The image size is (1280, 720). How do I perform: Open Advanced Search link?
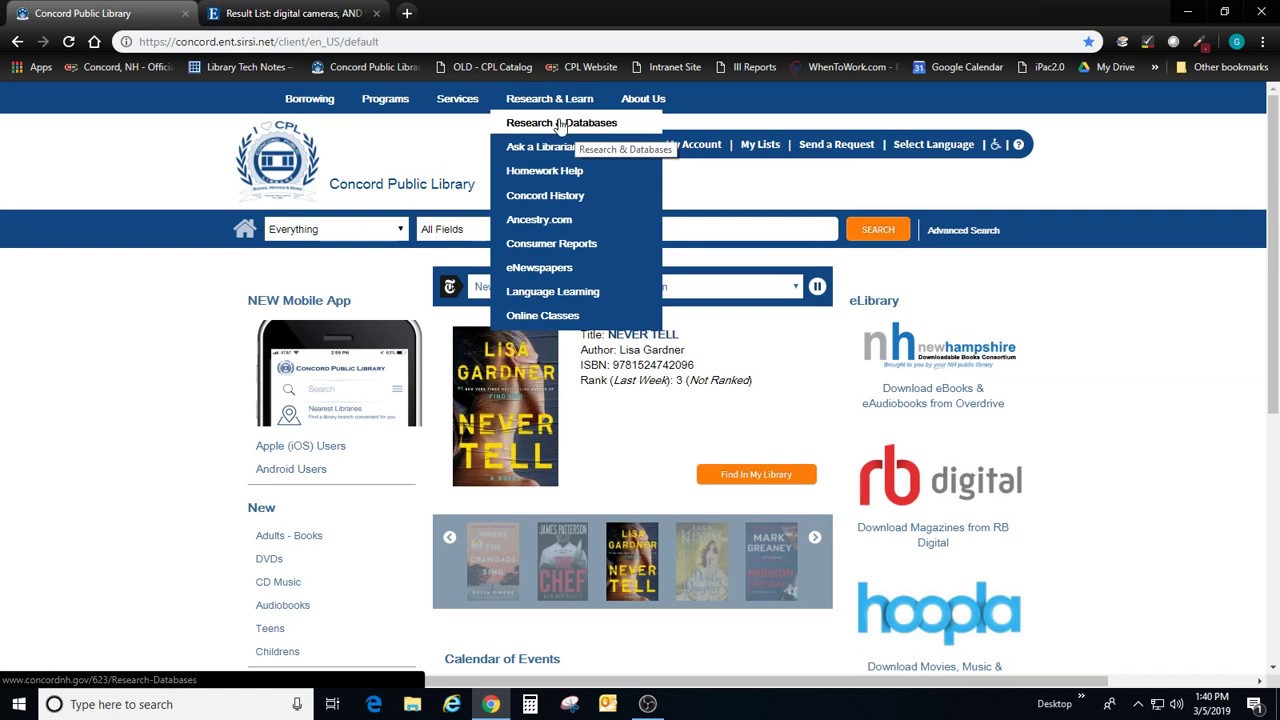point(963,230)
